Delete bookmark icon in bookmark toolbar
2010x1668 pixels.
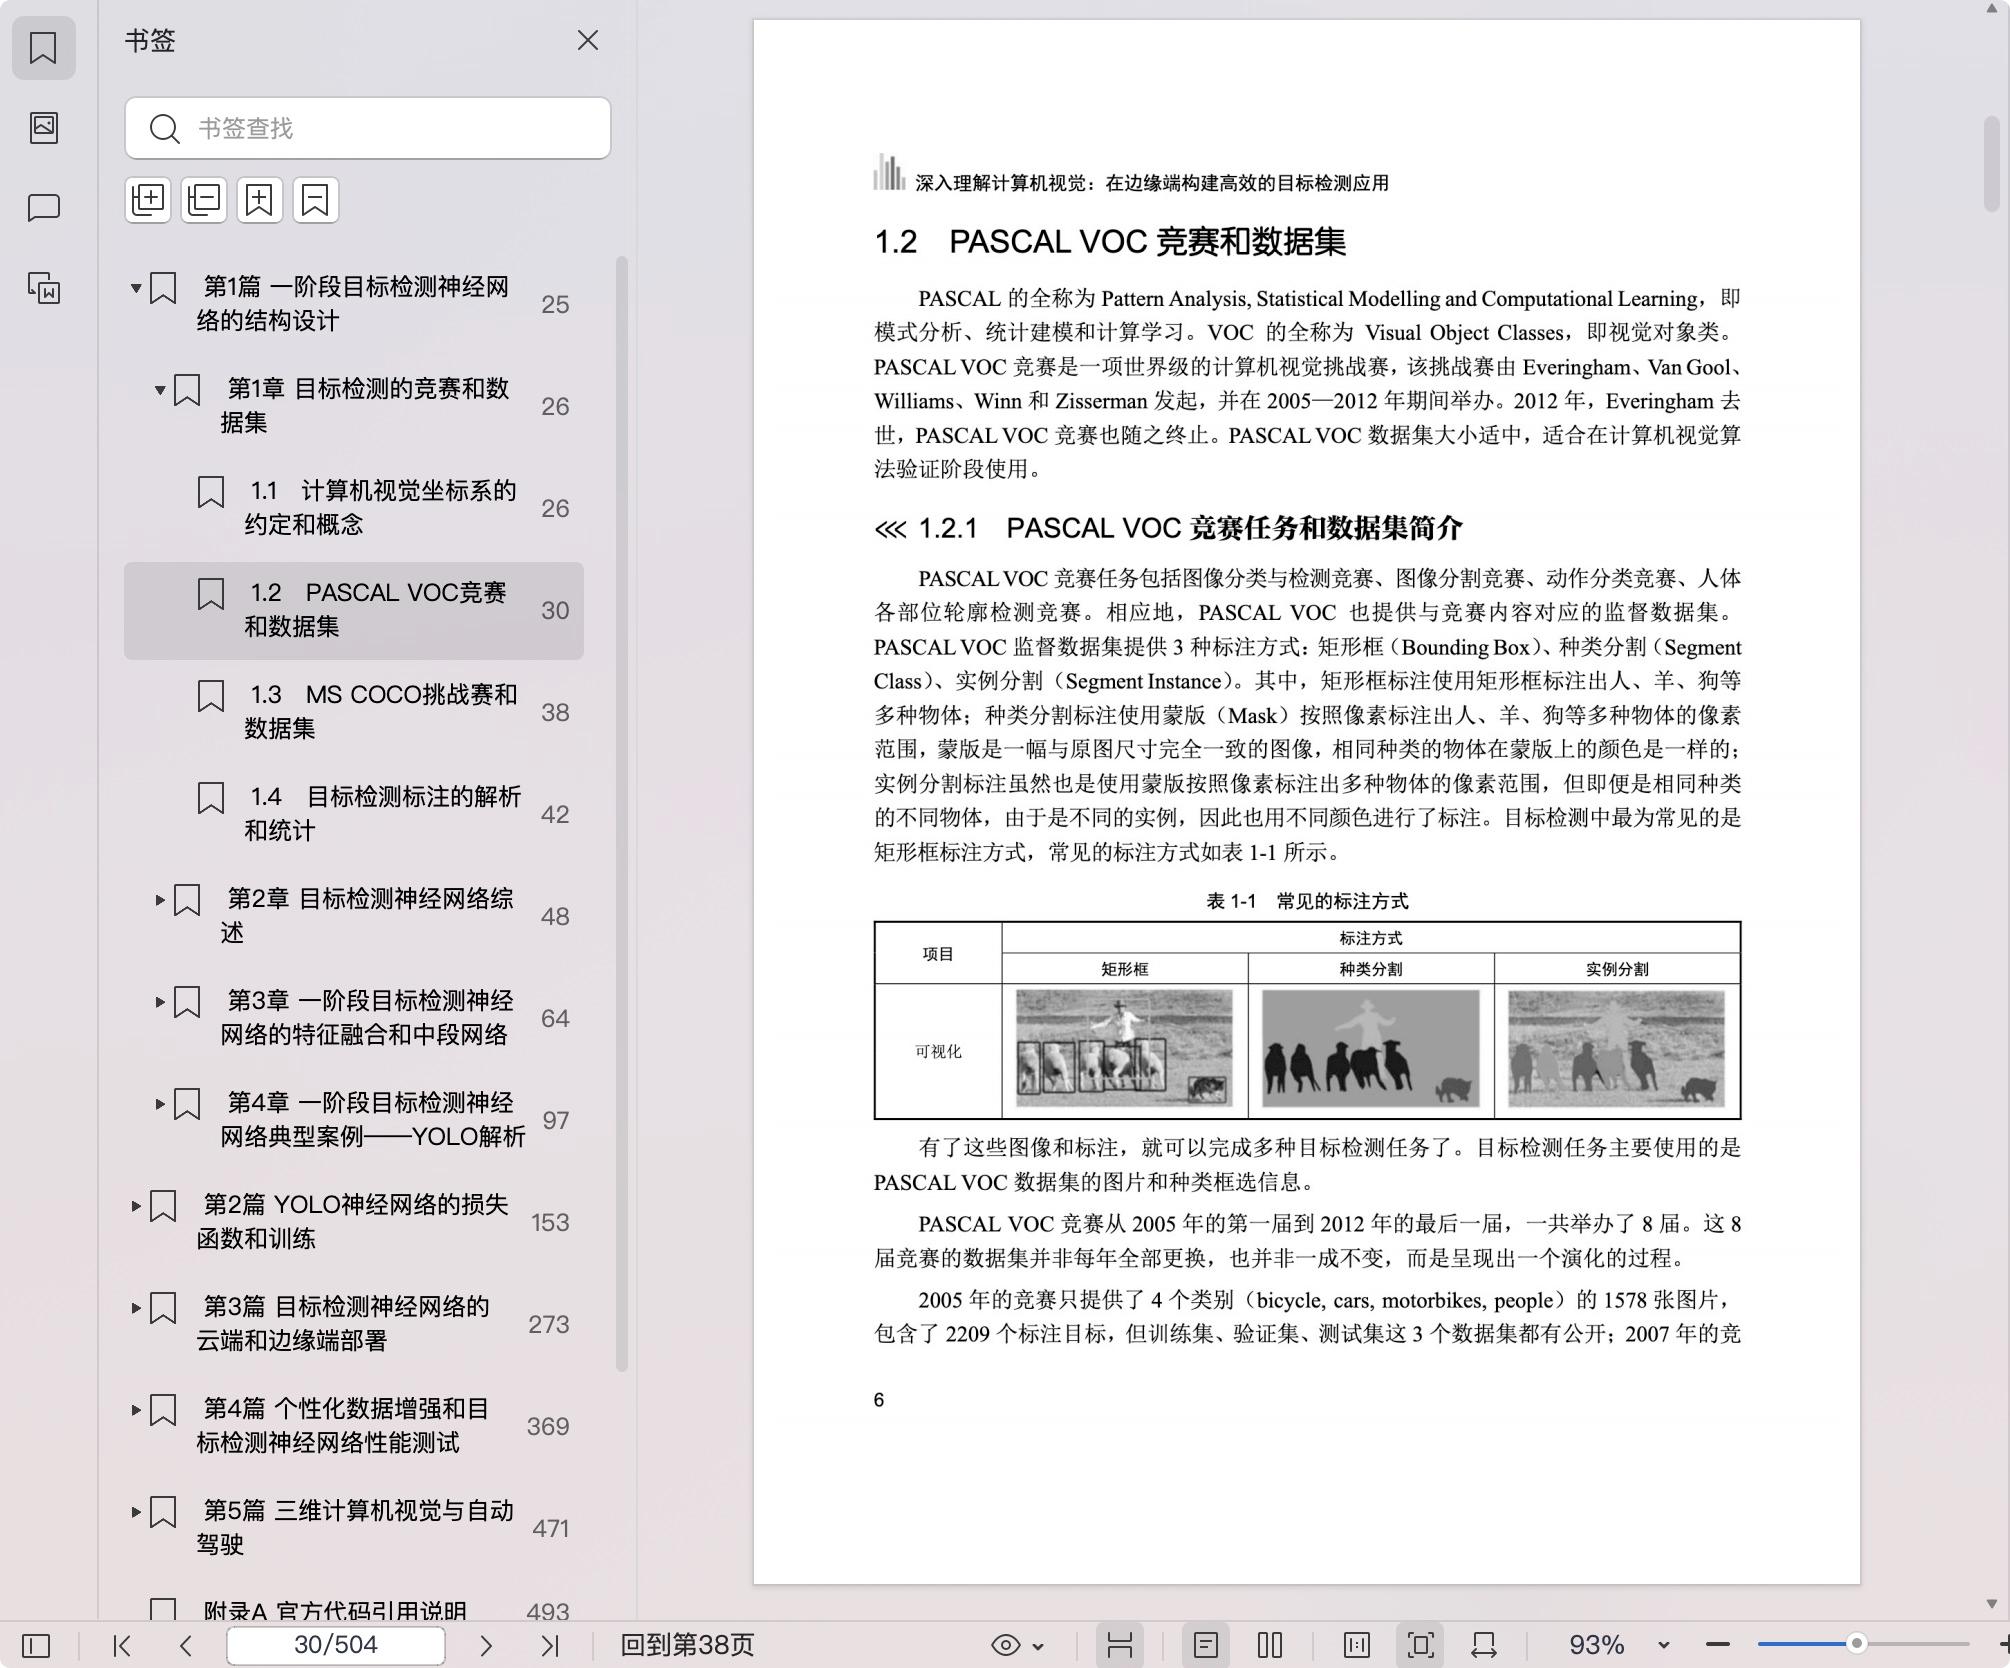click(316, 199)
